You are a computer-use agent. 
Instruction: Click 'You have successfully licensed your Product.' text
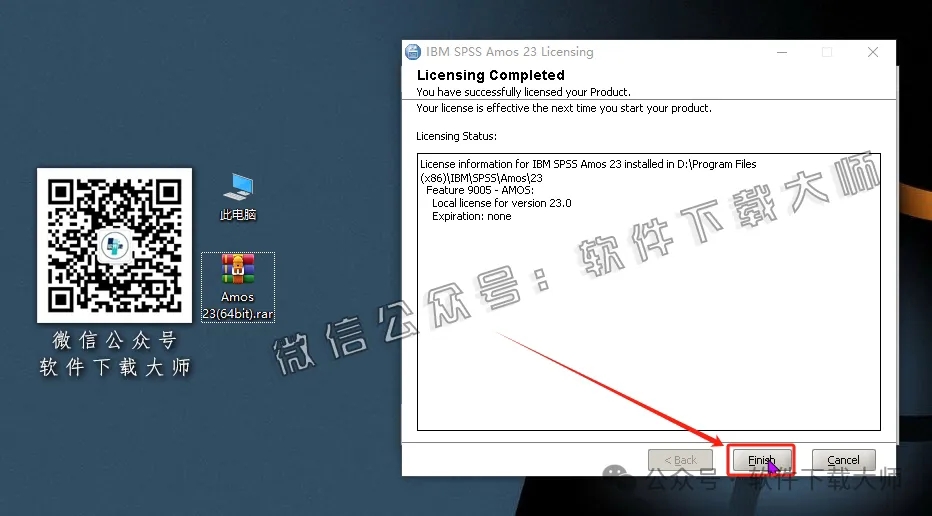pyautogui.click(x=523, y=92)
